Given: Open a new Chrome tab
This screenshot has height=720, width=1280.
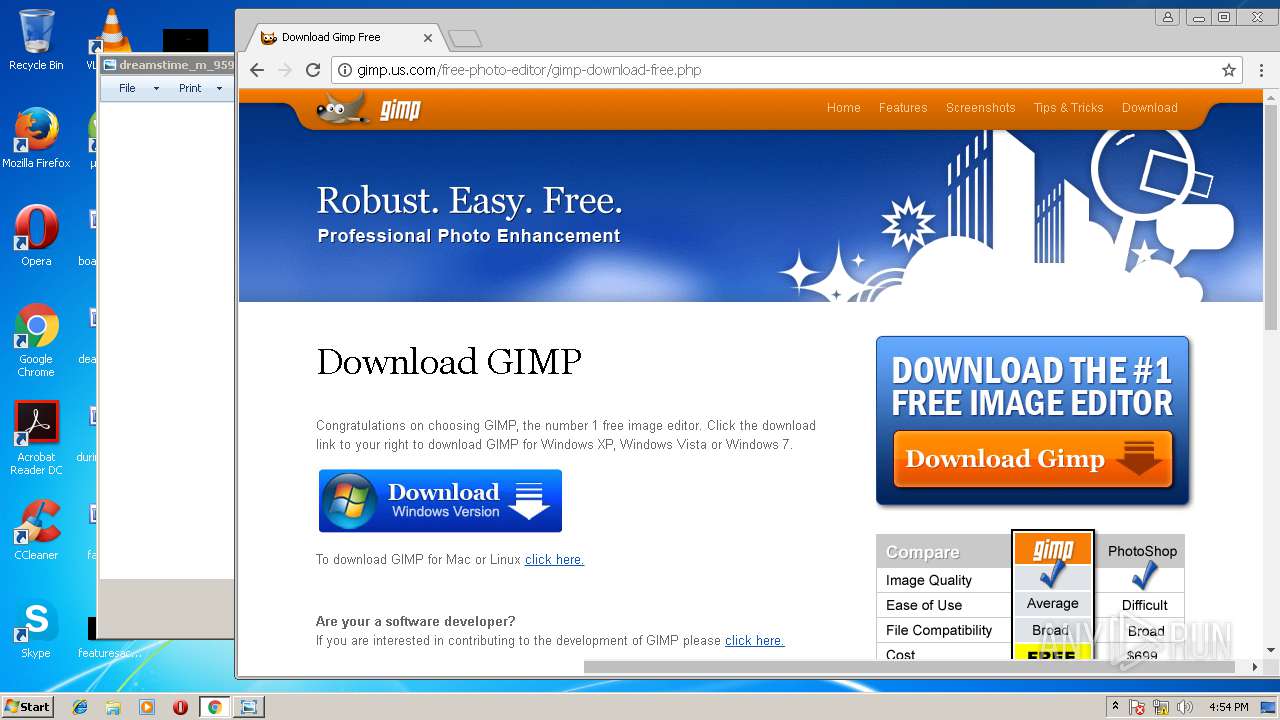Looking at the screenshot, I should coord(465,39).
